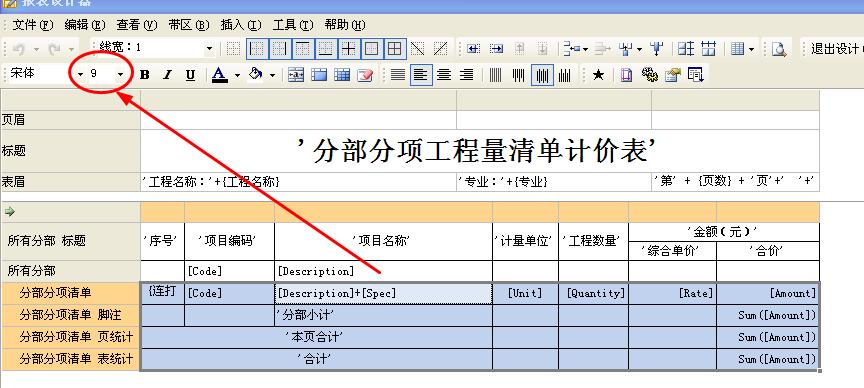Toggle outer box border

(x=371, y=49)
